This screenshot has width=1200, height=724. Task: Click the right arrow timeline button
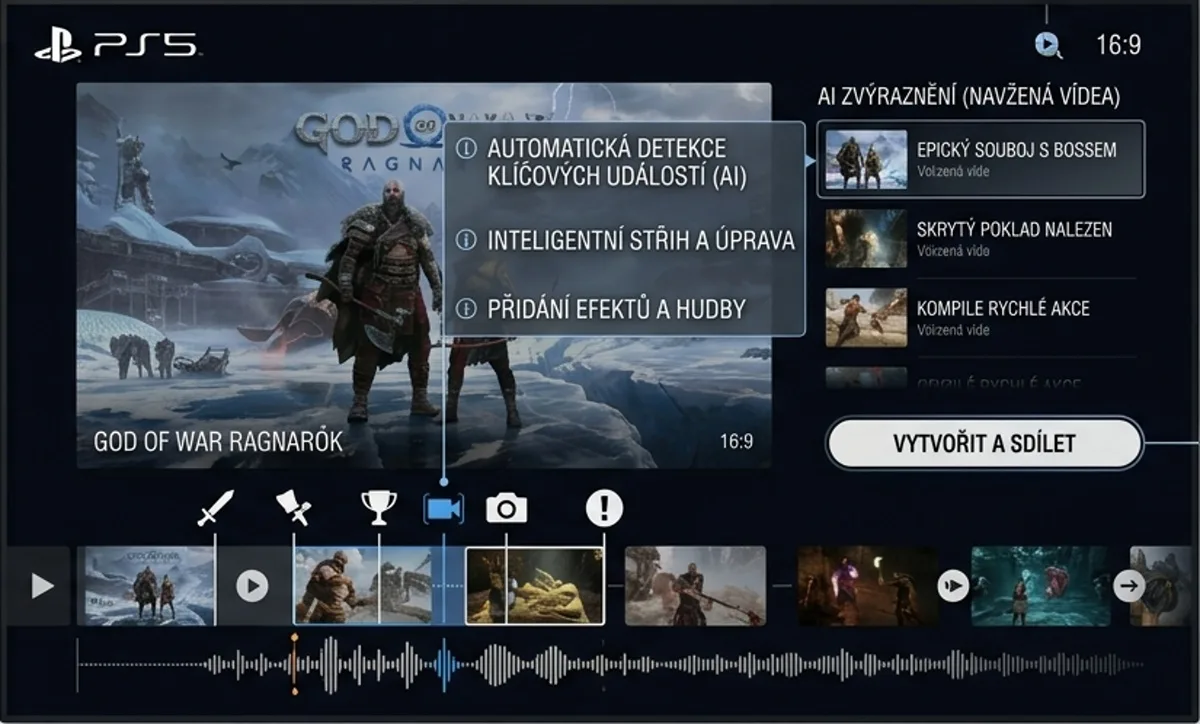(1129, 586)
